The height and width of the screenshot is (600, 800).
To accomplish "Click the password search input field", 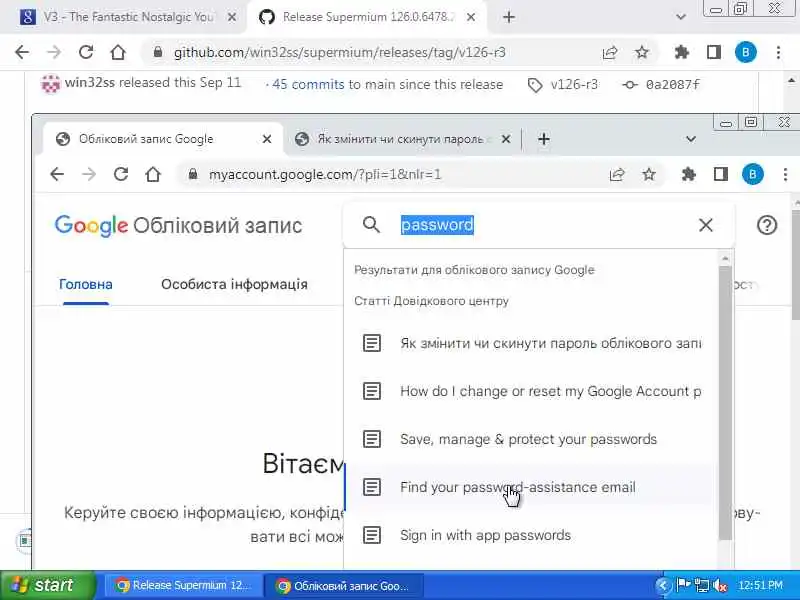I will (541, 225).
